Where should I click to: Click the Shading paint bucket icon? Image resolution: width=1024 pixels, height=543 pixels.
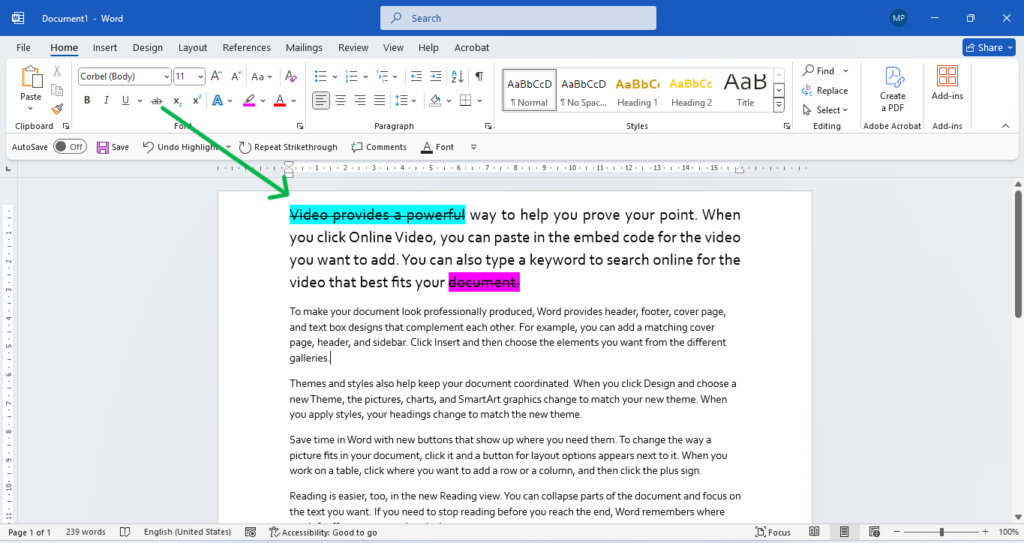(435, 100)
